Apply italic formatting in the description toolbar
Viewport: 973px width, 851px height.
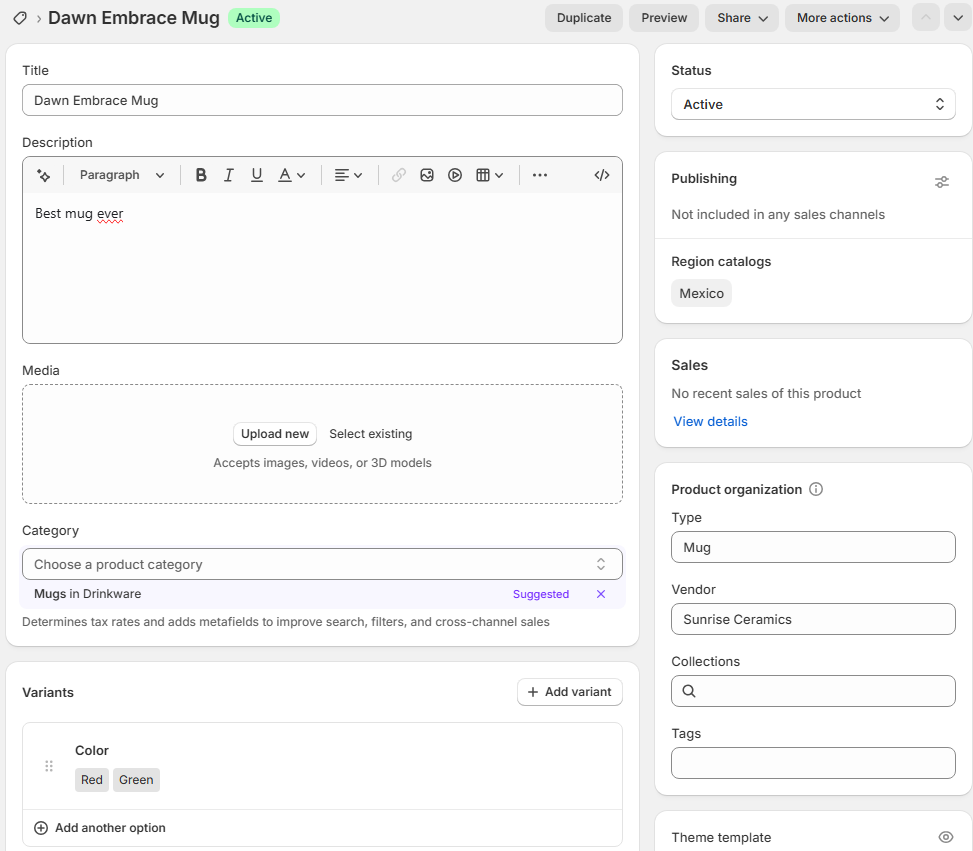[228, 174]
